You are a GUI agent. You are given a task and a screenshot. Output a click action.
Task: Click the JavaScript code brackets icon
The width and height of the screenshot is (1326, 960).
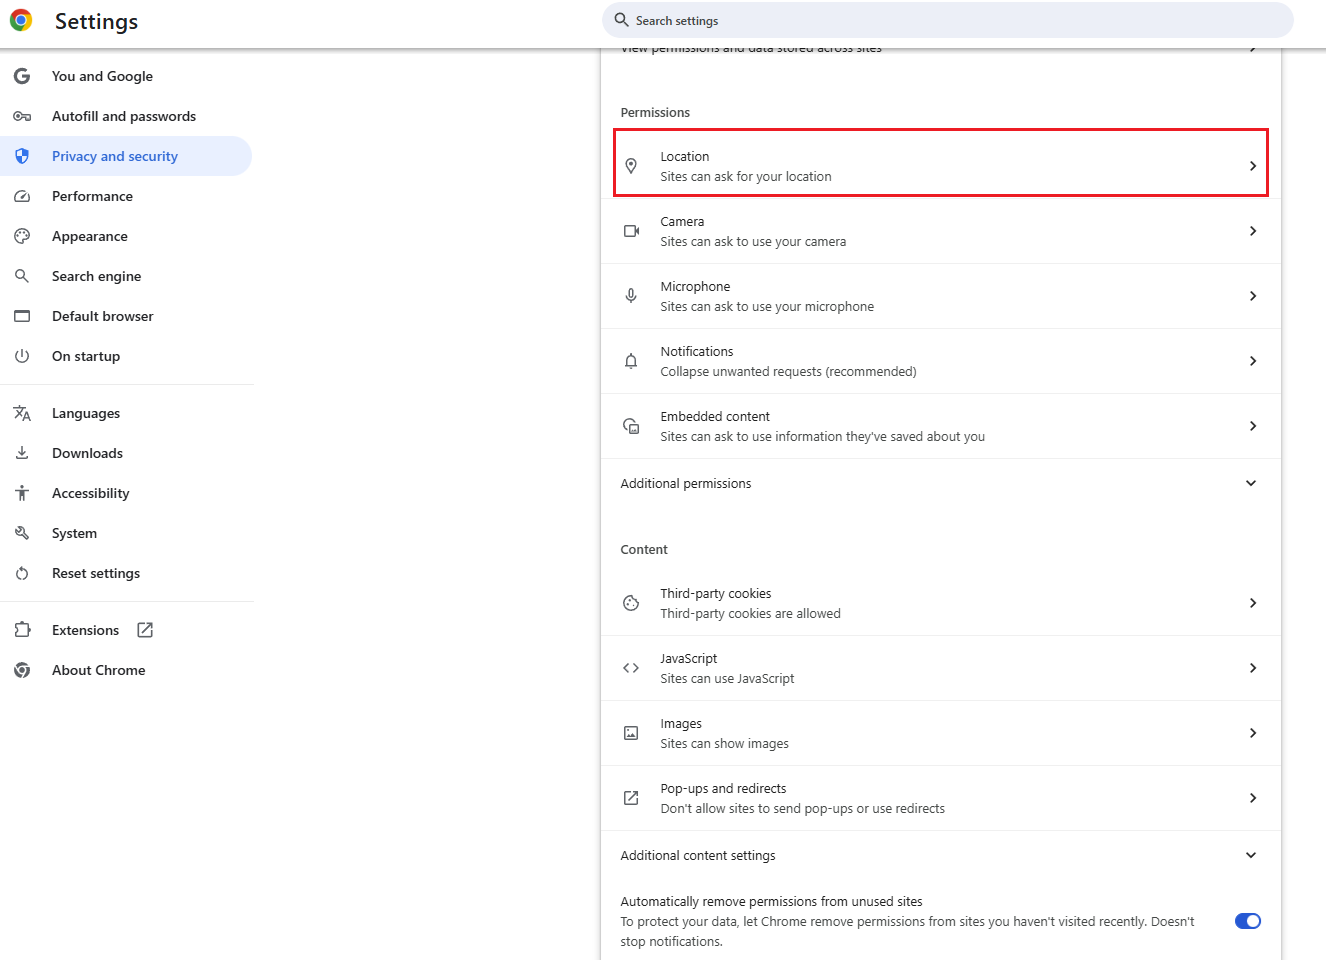(x=631, y=668)
